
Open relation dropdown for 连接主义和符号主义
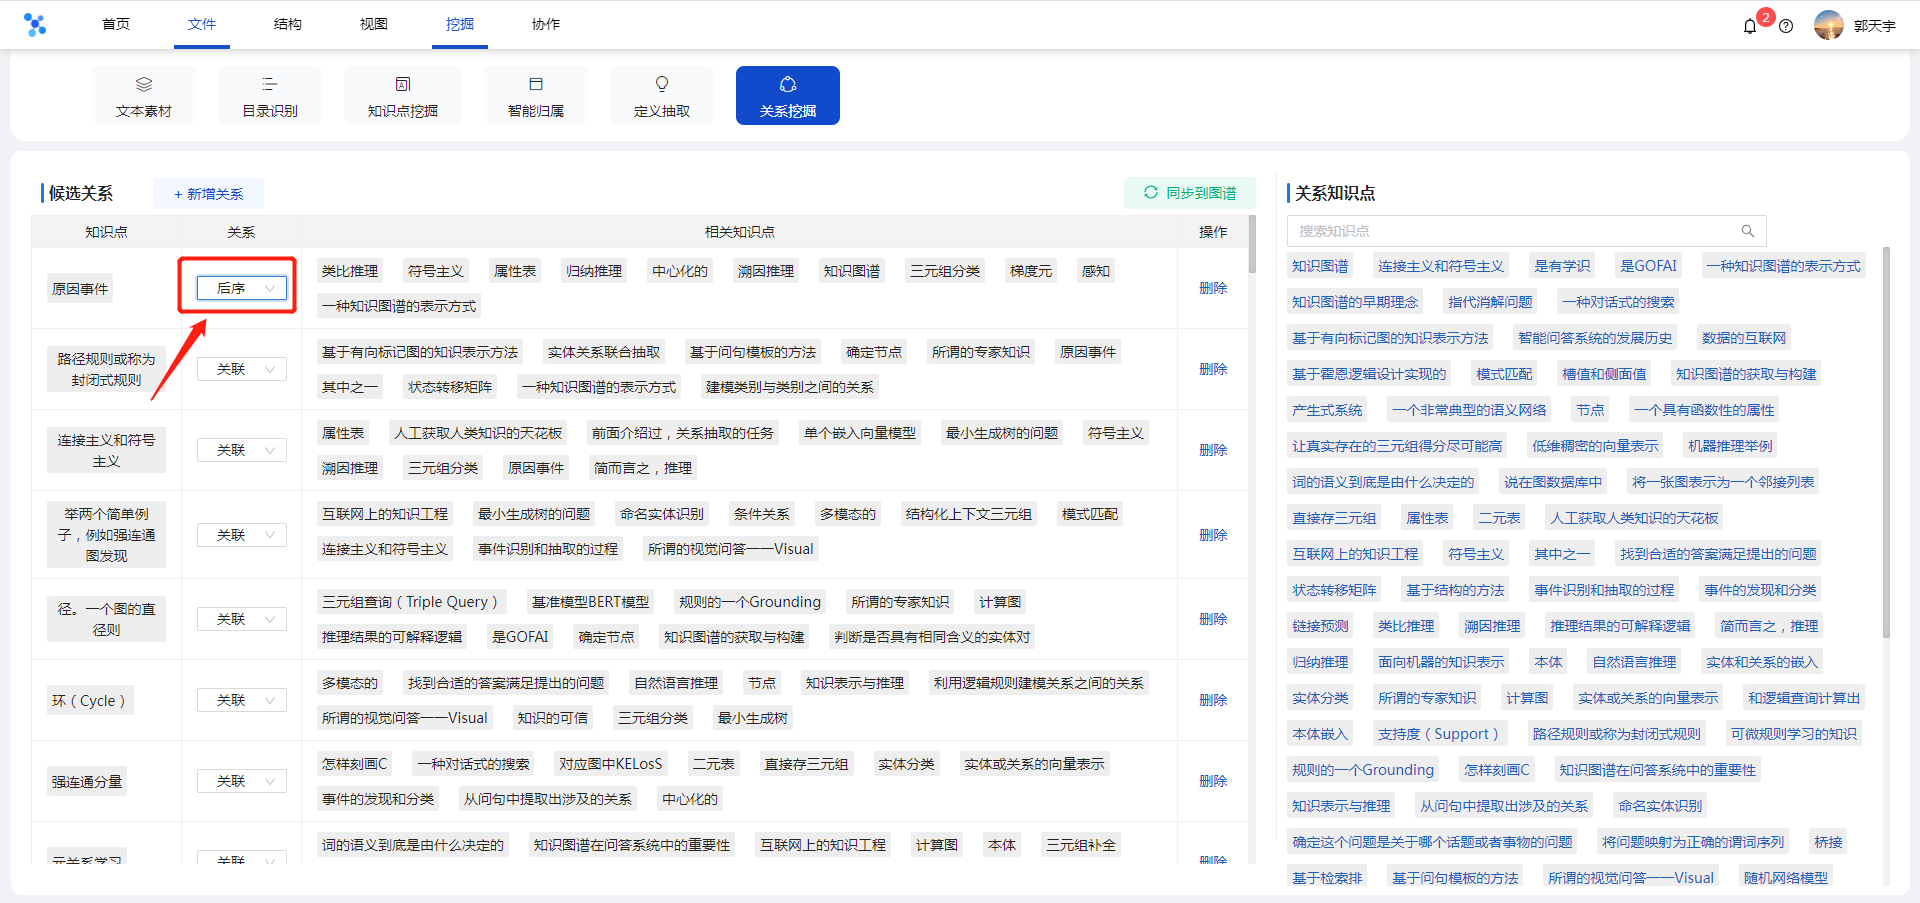point(242,450)
